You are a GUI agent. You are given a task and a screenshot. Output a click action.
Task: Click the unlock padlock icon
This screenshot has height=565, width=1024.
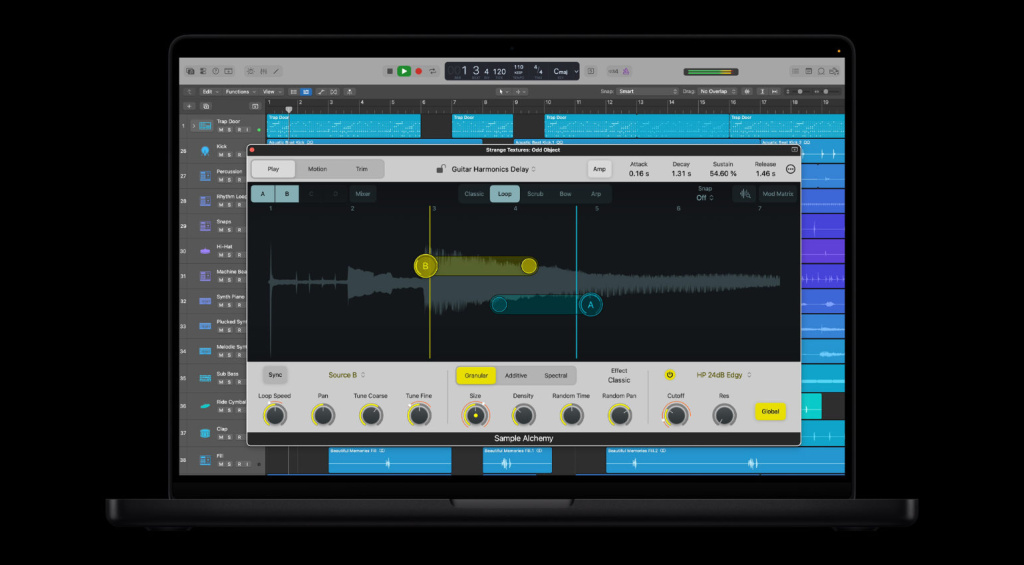pyautogui.click(x=441, y=169)
